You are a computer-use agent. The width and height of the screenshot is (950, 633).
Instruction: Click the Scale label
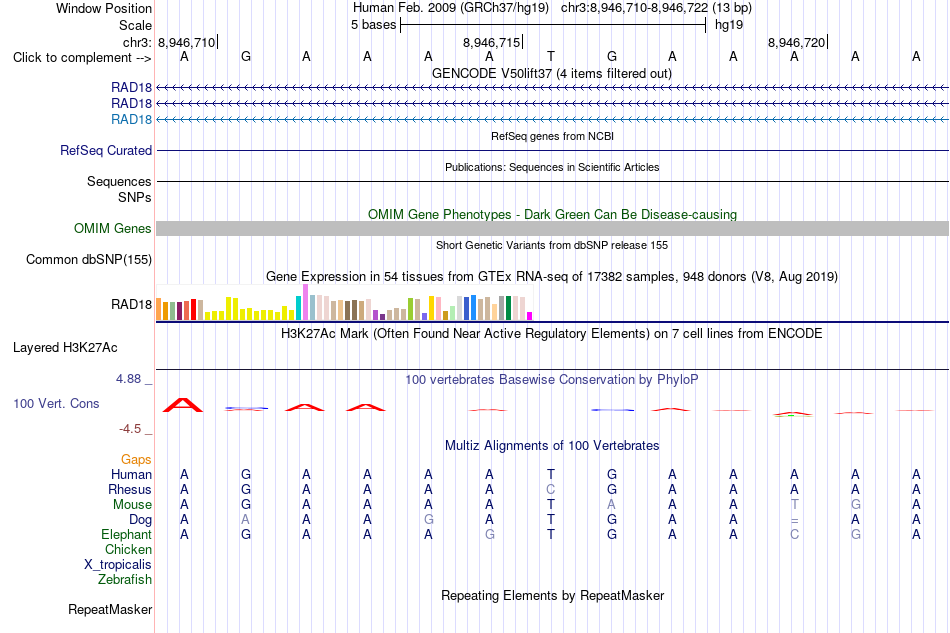click(135, 25)
